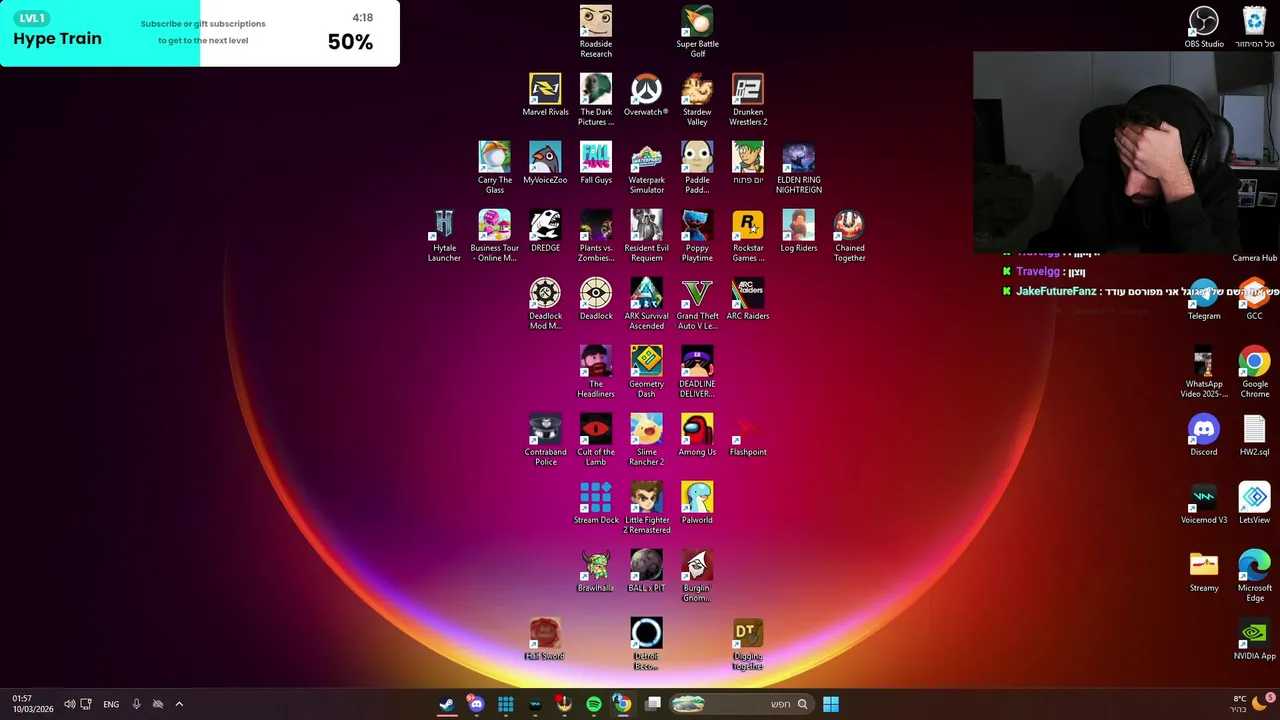The width and height of the screenshot is (1280, 720).
Task: Select the Carry The Glass icon
Action: (494, 167)
